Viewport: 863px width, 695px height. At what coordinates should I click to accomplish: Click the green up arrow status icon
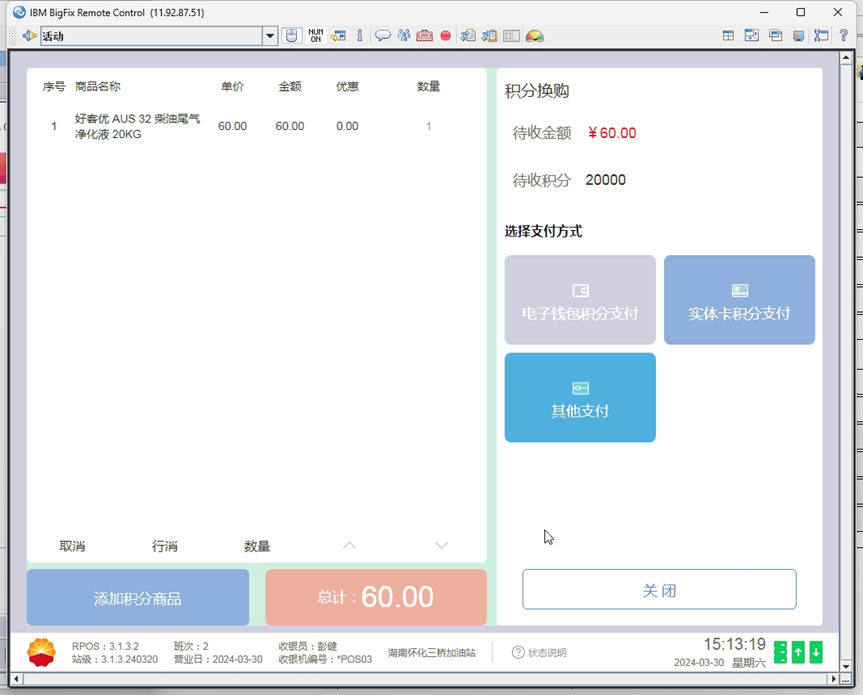click(798, 652)
